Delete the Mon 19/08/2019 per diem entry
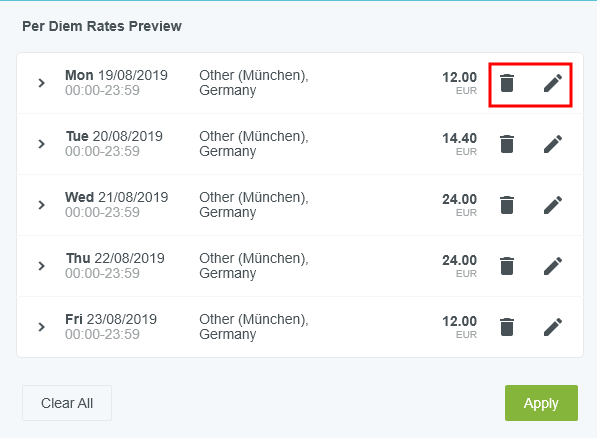 click(x=507, y=83)
